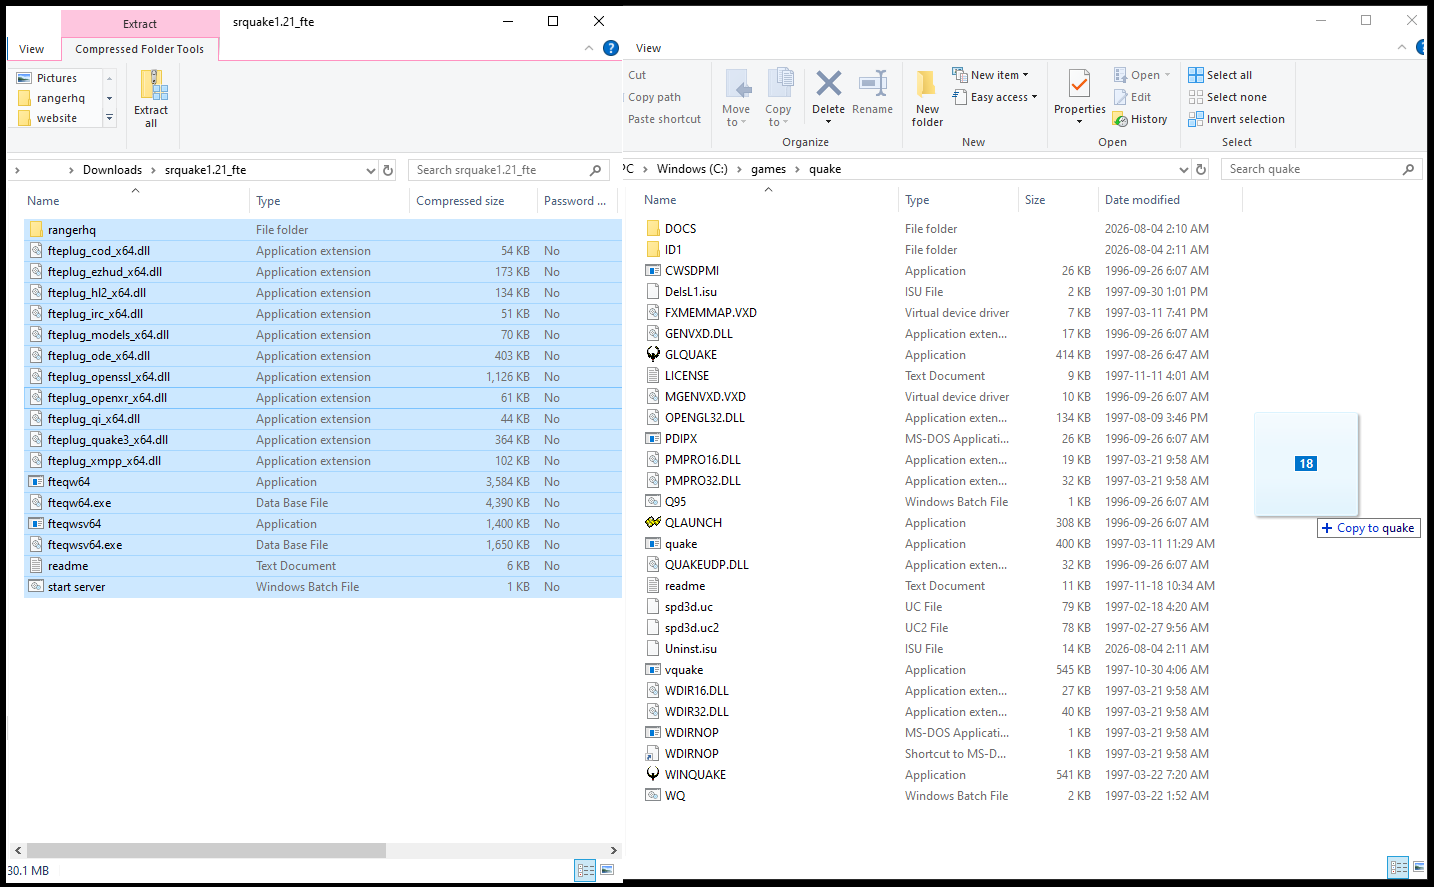The height and width of the screenshot is (887, 1434).
Task: Open address history dropdown in quake window
Action: tap(1184, 169)
